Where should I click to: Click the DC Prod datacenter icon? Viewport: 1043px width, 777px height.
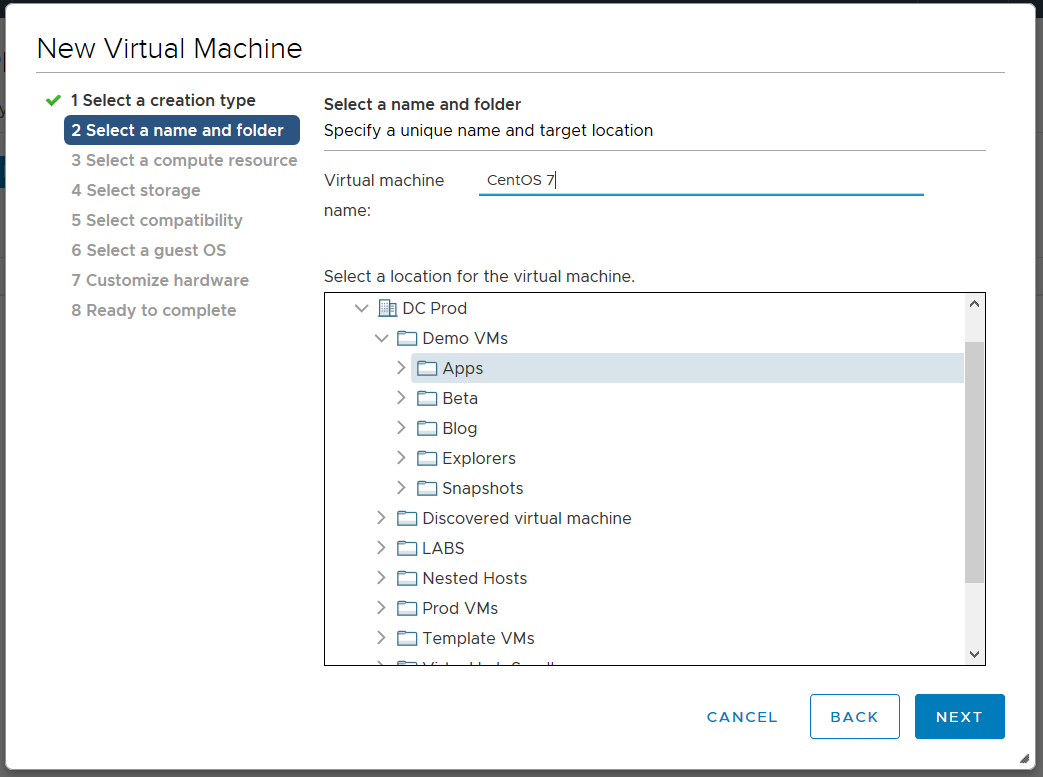click(387, 308)
